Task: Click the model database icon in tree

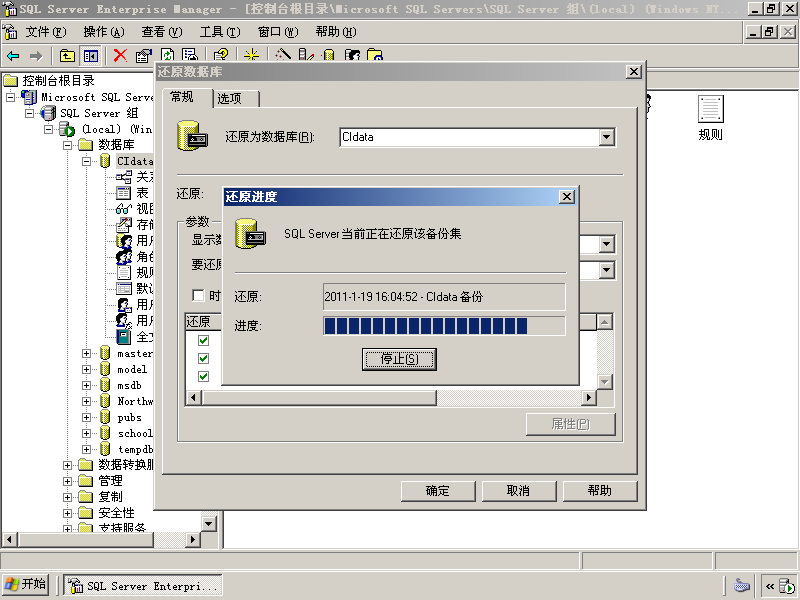Action: [105, 369]
